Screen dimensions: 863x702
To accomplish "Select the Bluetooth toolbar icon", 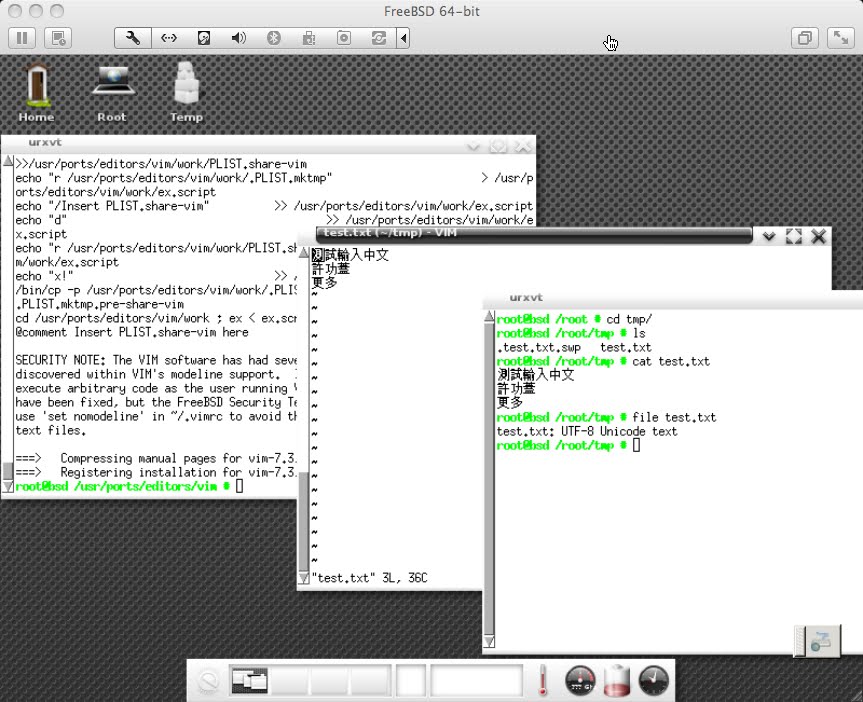I will [273, 37].
